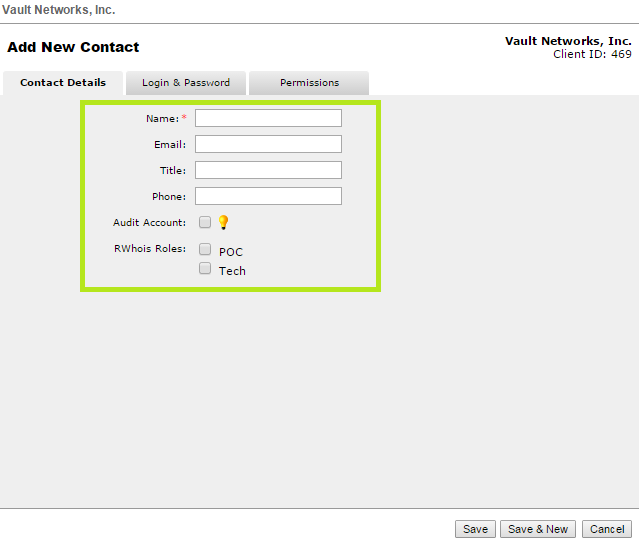Switch to the Contact Details tab
This screenshot has height=543, width=639.
tap(63, 83)
